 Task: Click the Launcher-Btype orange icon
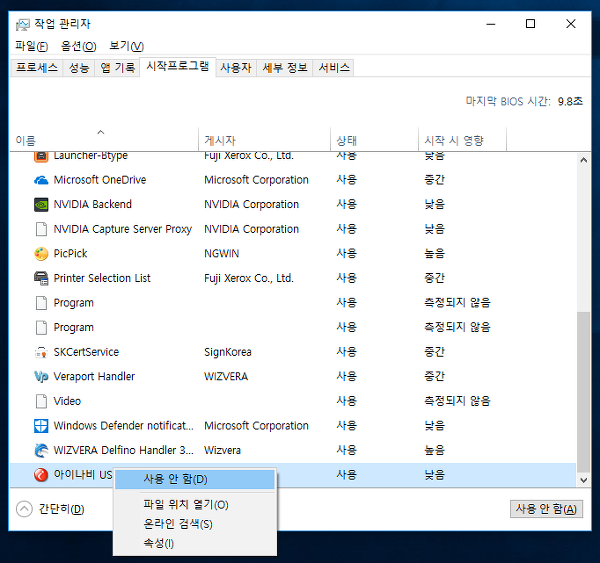click(41, 156)
